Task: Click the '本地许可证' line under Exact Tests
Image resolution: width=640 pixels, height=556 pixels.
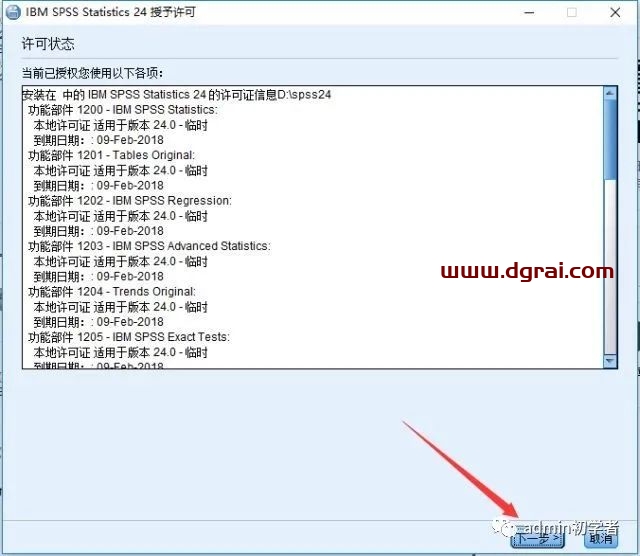Action: 121,352
